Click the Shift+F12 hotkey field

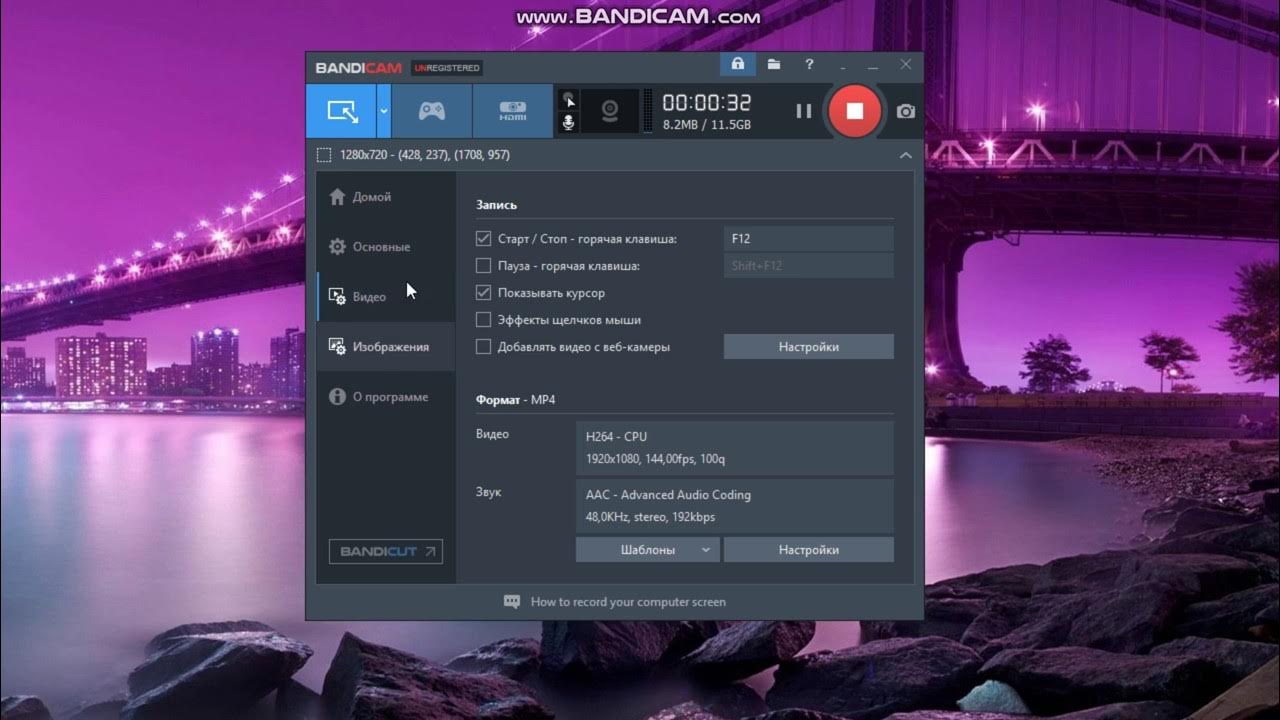[x=808, y=266]
